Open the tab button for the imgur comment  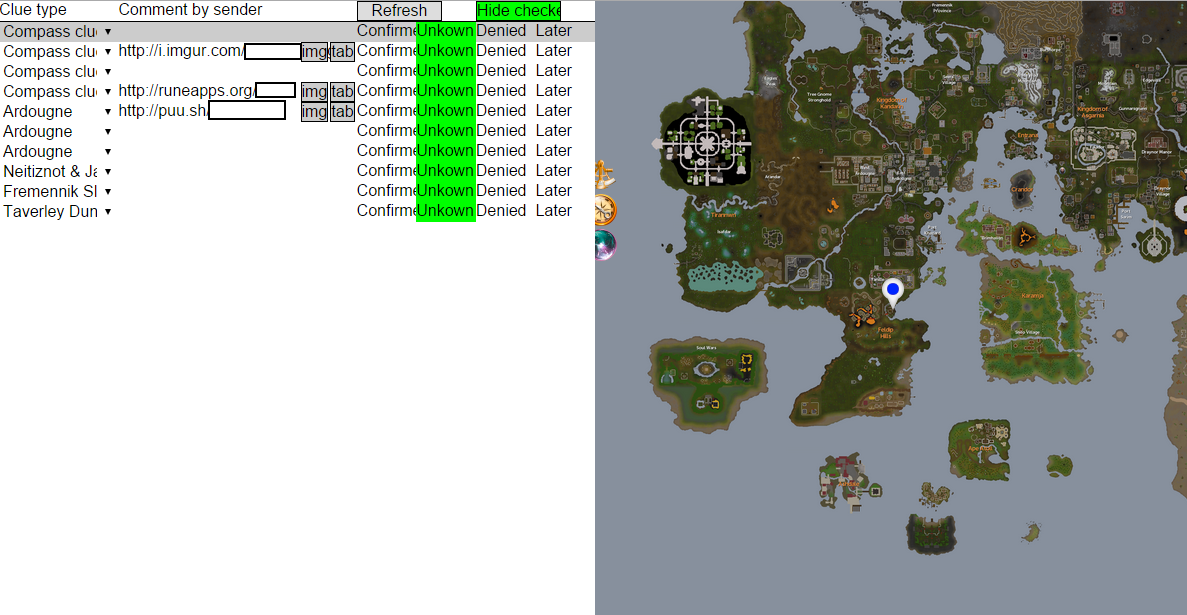coord(342,52)
